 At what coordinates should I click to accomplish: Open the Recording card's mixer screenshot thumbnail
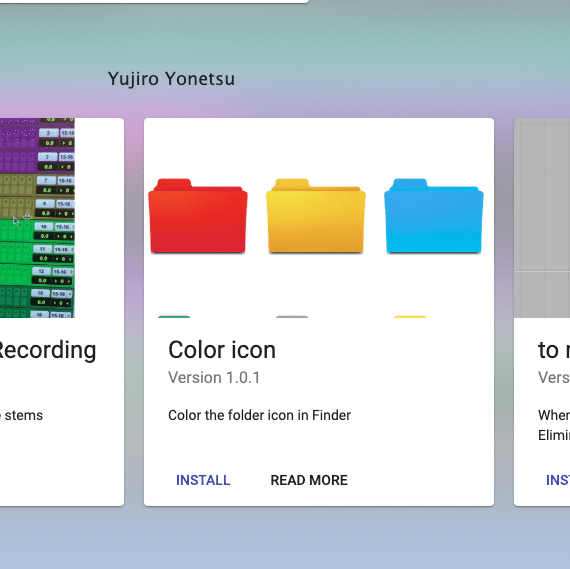(x=37, y=217)
